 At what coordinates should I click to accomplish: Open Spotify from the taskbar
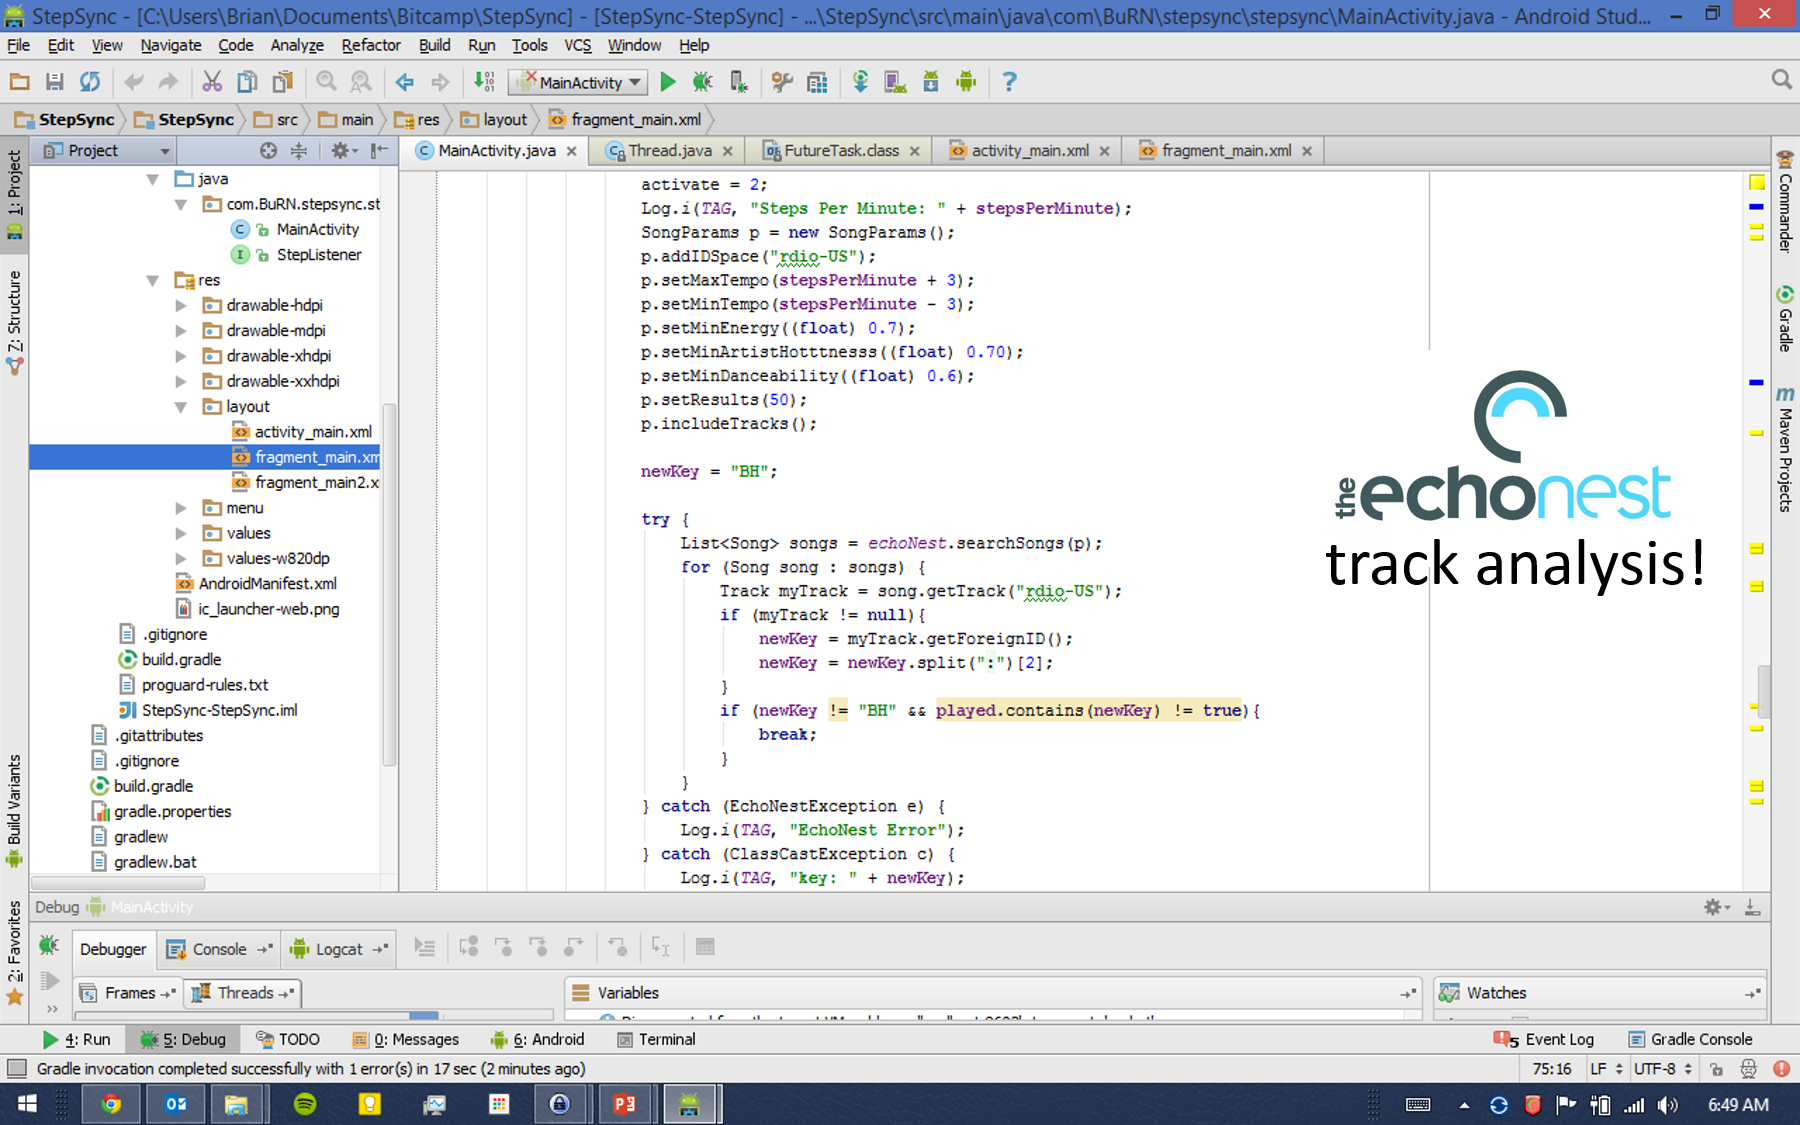tap(305, 1104)
